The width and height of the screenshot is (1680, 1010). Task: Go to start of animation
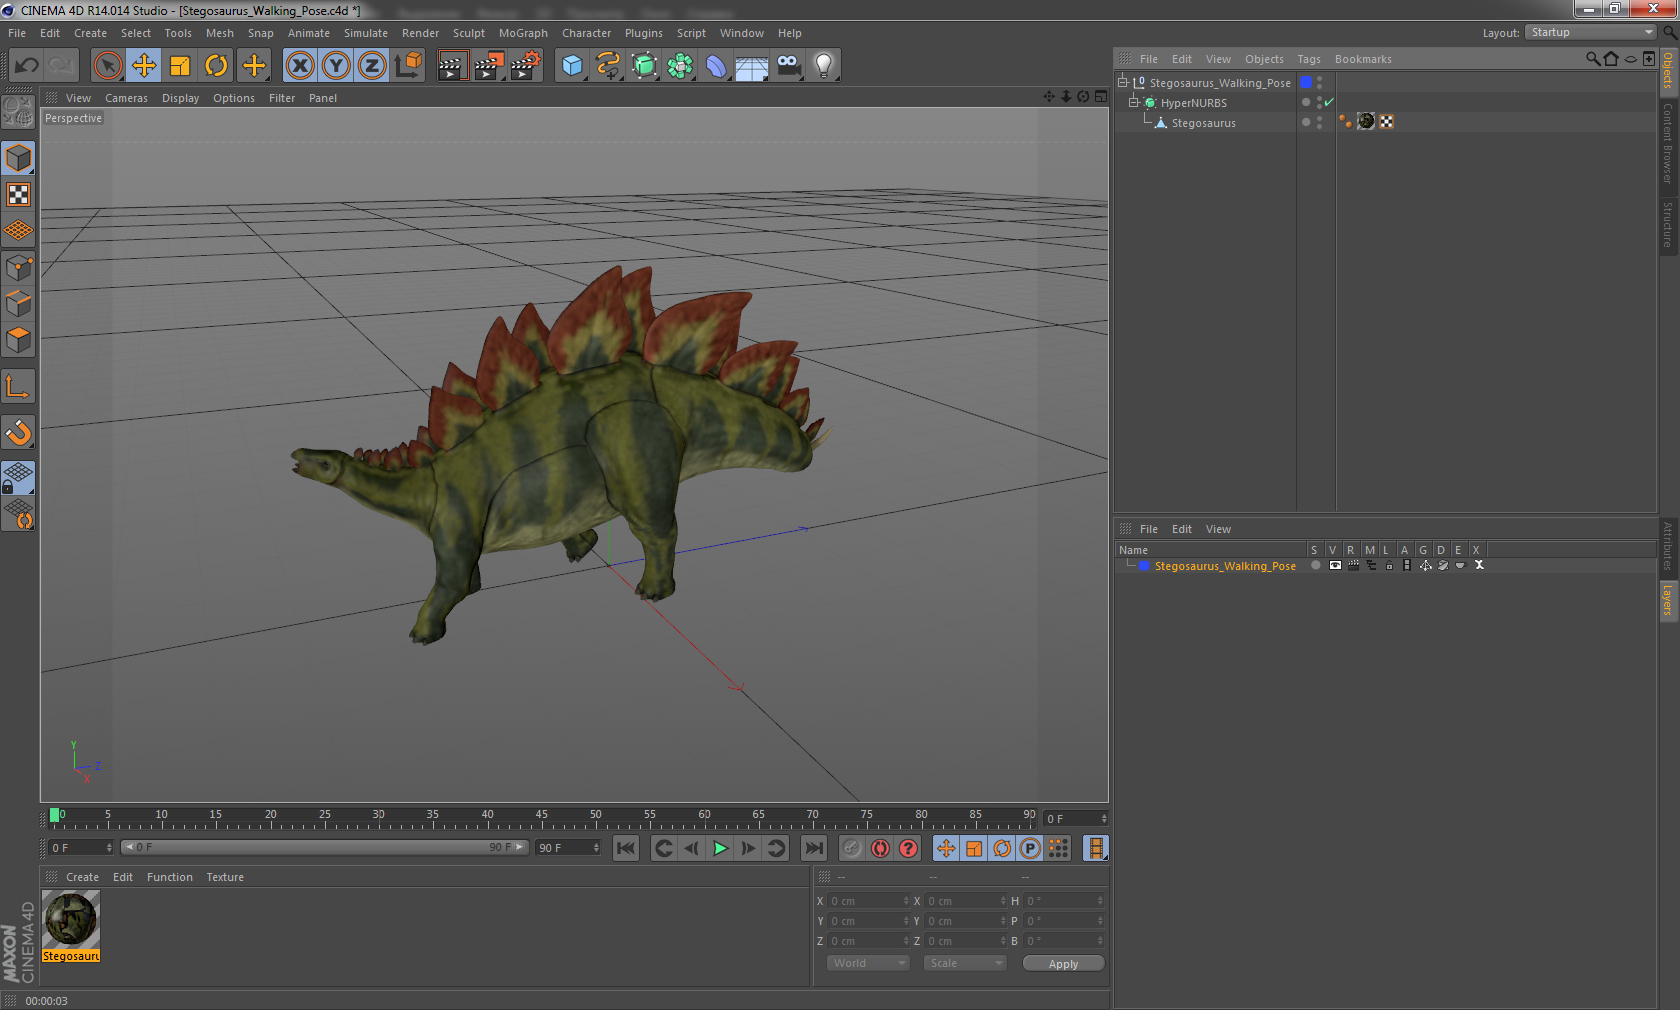626,848
